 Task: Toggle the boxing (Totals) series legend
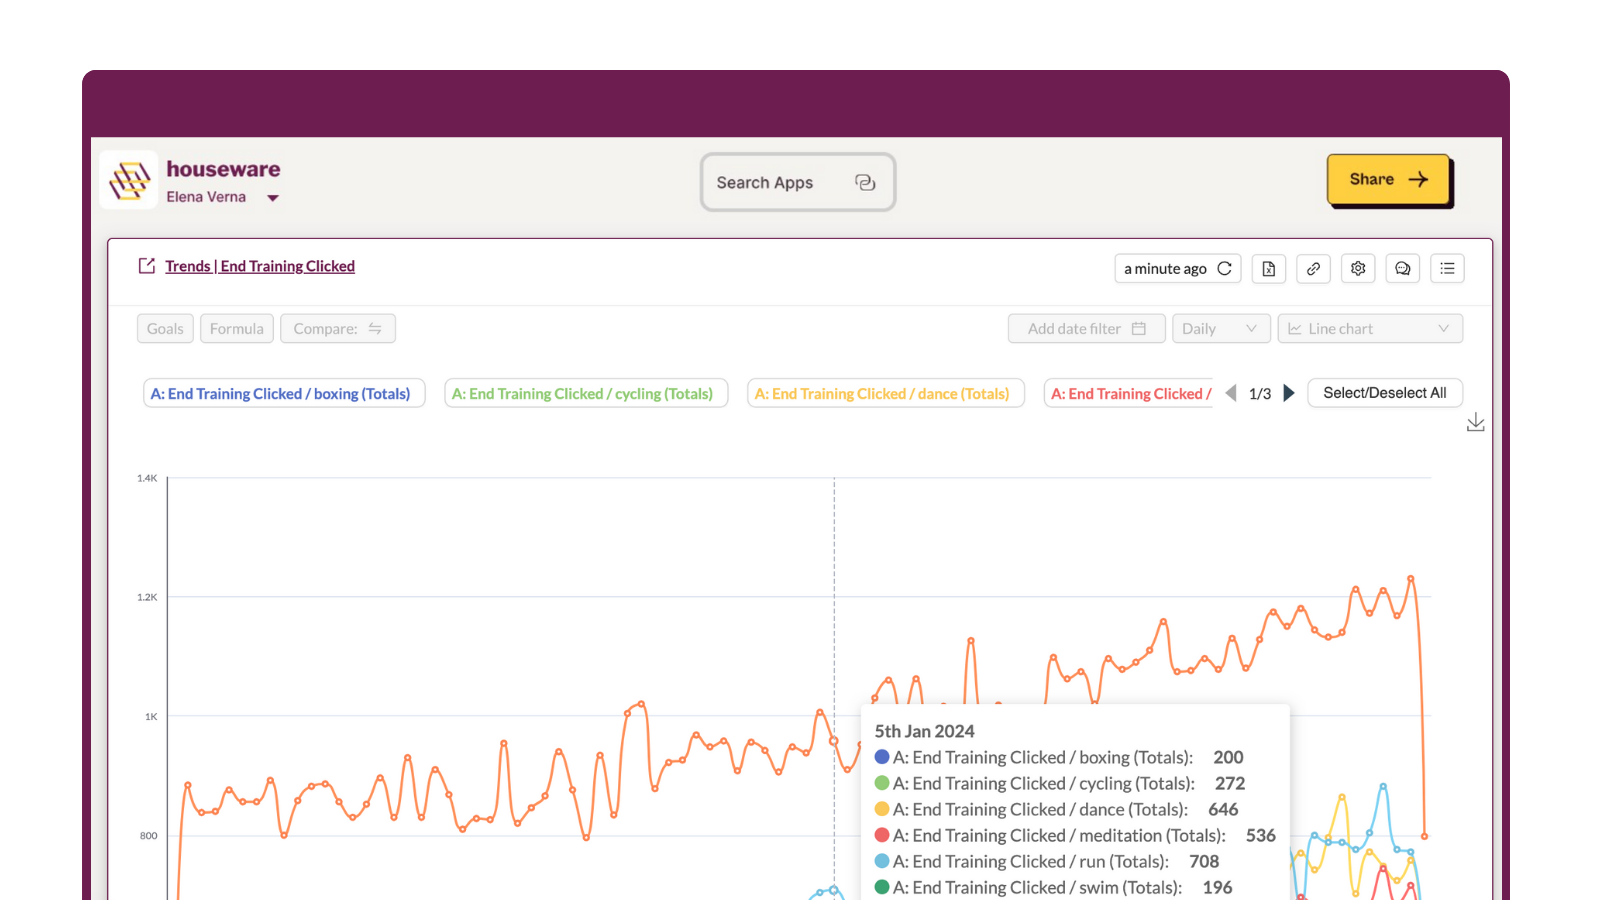284,394
